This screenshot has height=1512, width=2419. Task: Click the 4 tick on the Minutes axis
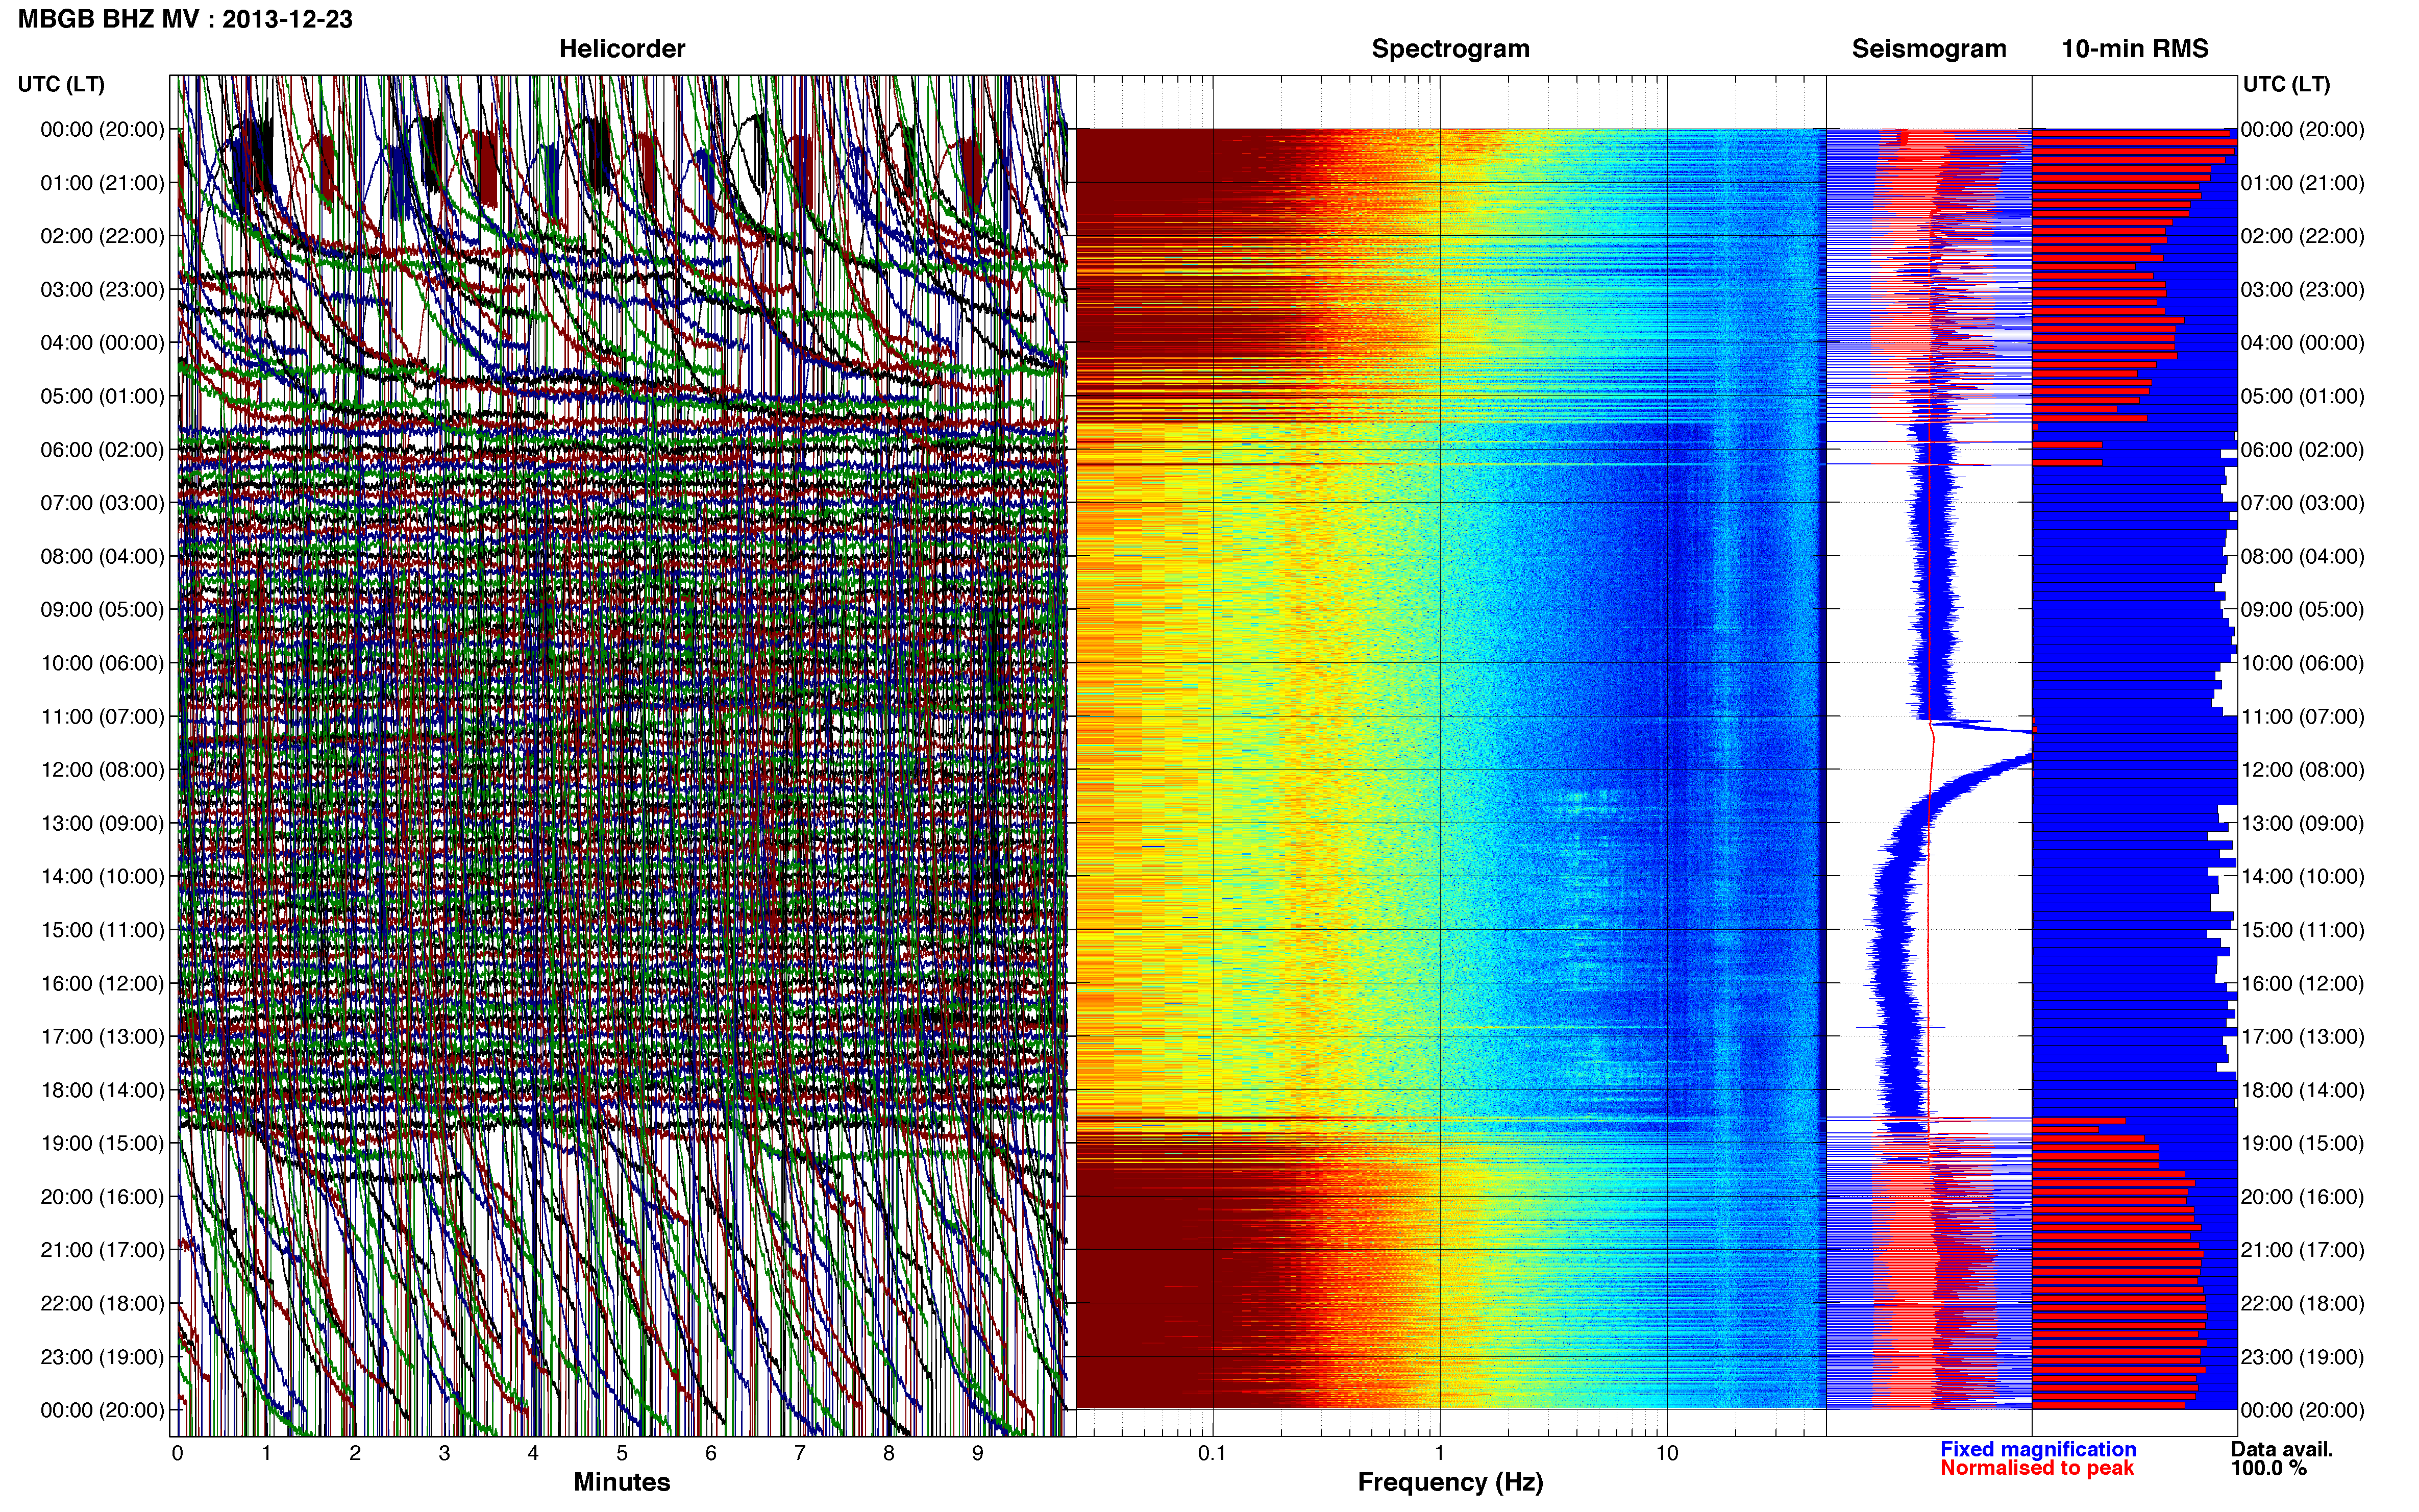pos(533,1453)
